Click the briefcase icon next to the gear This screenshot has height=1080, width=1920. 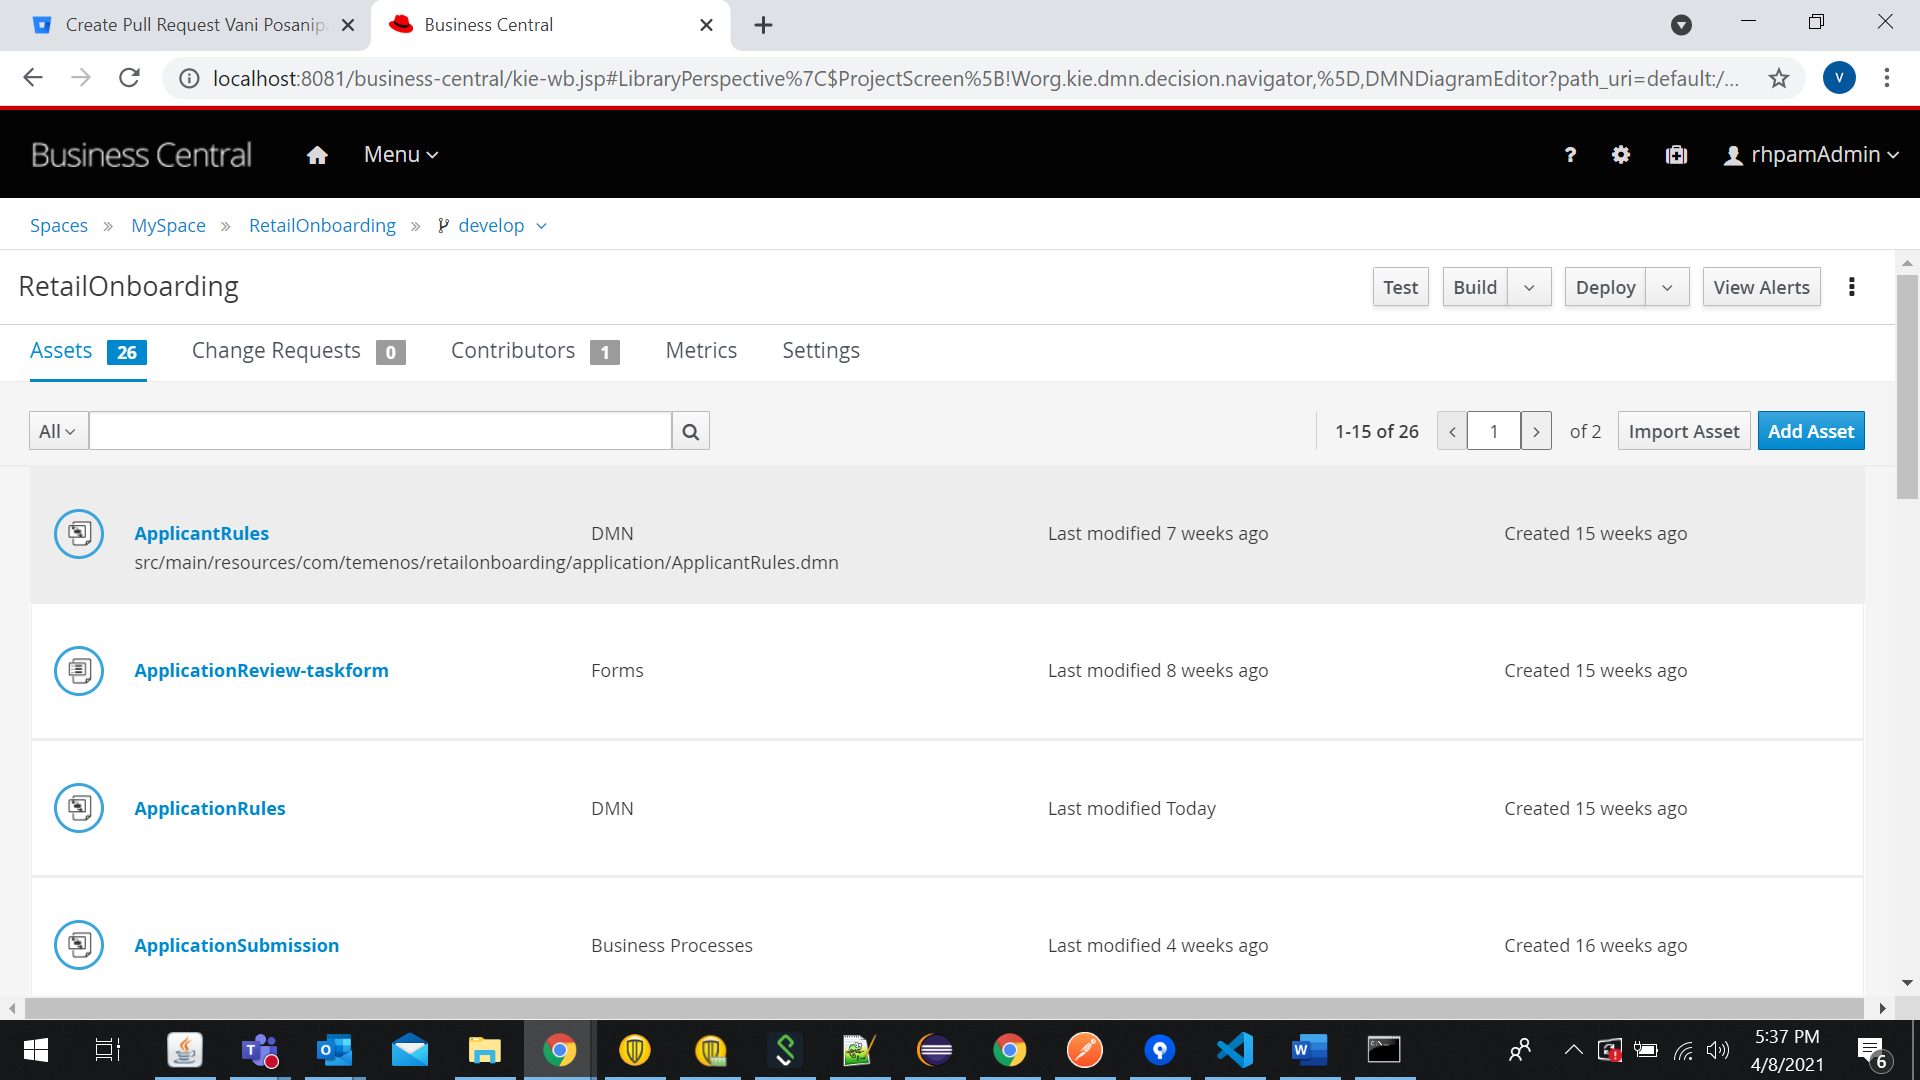pos(1676,155)
